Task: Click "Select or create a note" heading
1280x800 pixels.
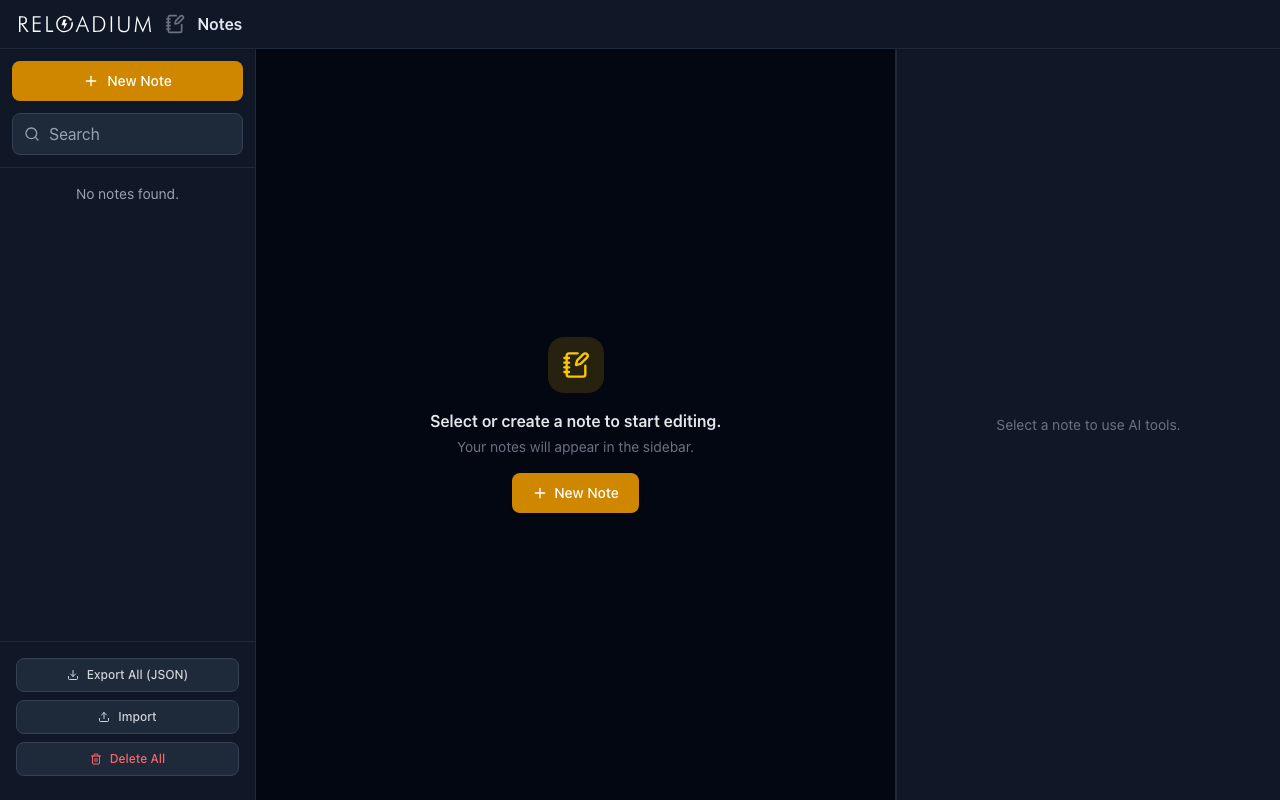Action: [575, 421]
